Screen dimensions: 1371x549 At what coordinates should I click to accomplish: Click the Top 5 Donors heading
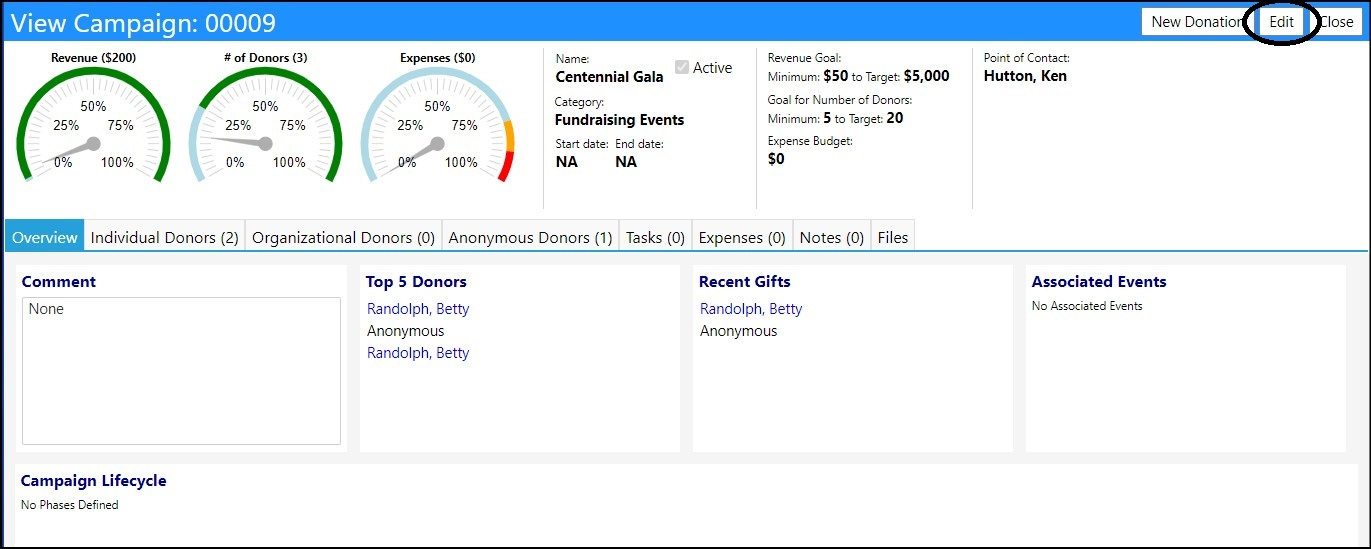coord(416,282)
